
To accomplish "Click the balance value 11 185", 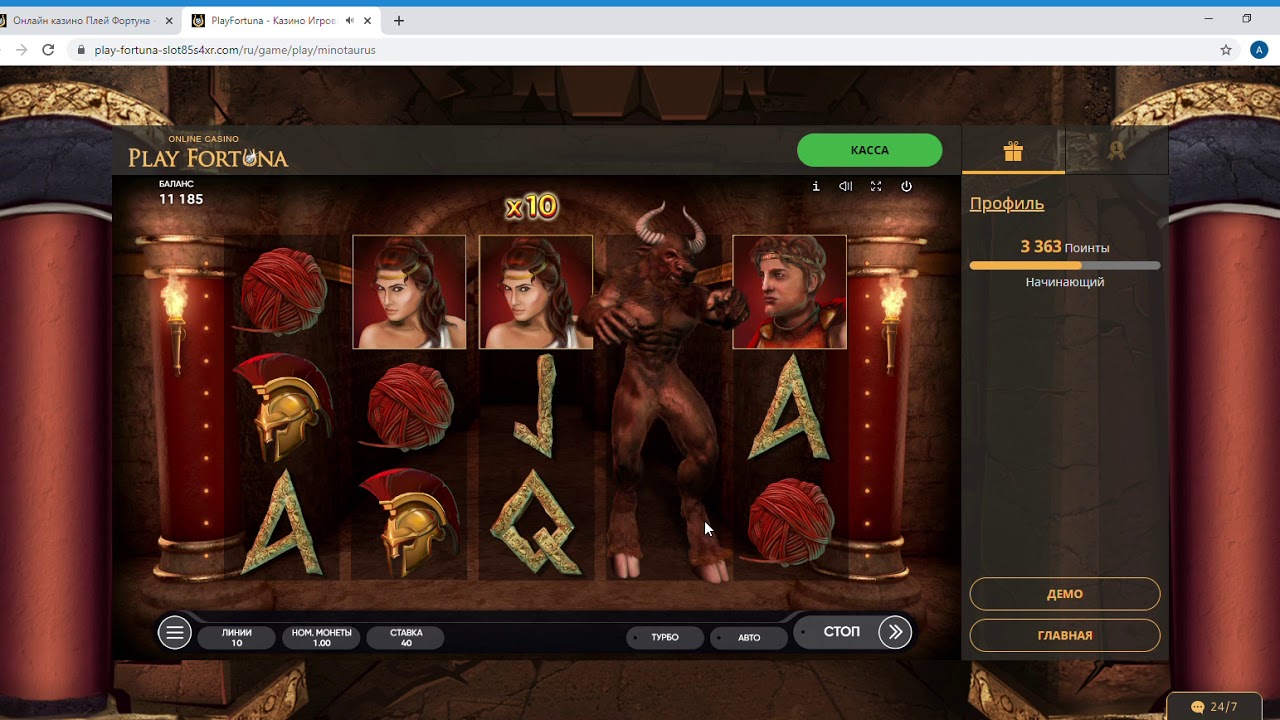I will click(x=181, y=199).
